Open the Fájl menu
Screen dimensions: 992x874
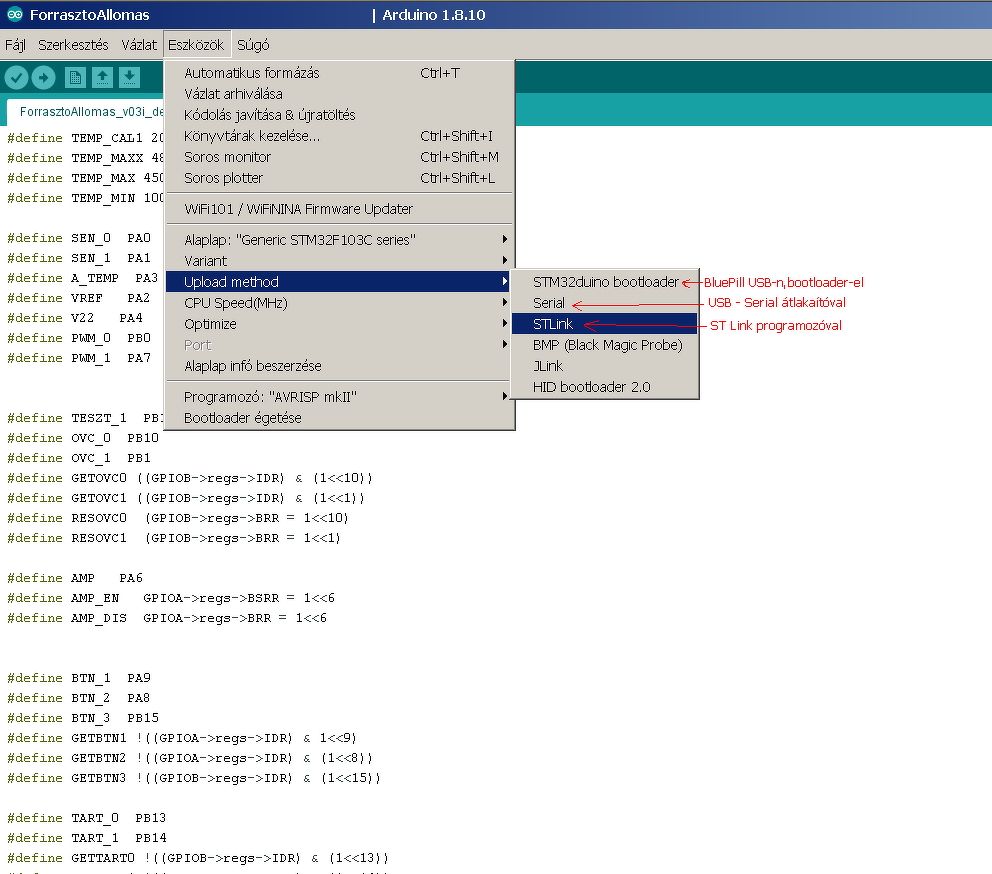[15, 45]
